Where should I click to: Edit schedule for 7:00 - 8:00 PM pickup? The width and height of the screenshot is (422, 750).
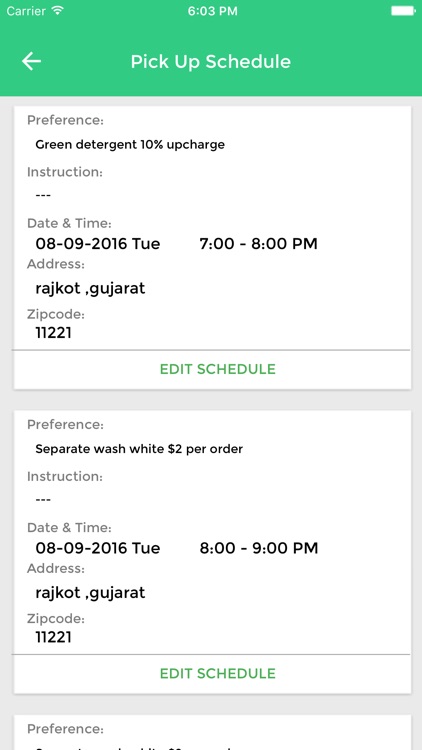pyautogui.click(x=218, y=369)
